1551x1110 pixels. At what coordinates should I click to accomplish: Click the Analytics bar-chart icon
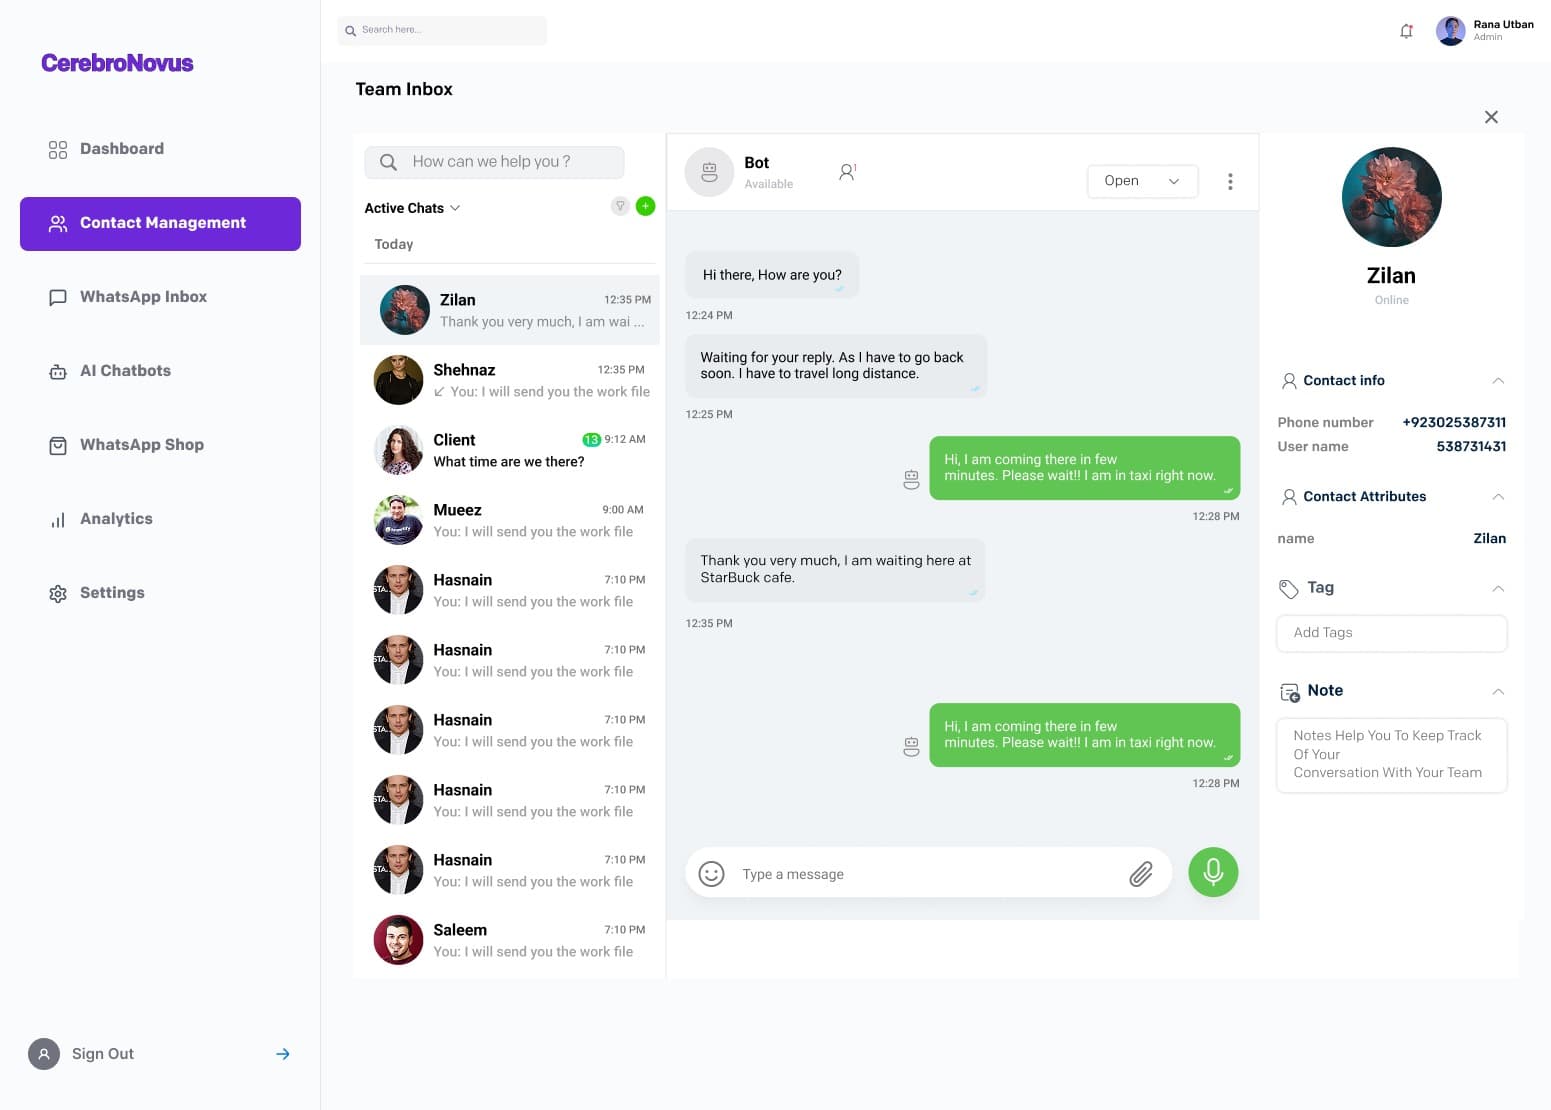pyautogui.click(x=58, y=519)
